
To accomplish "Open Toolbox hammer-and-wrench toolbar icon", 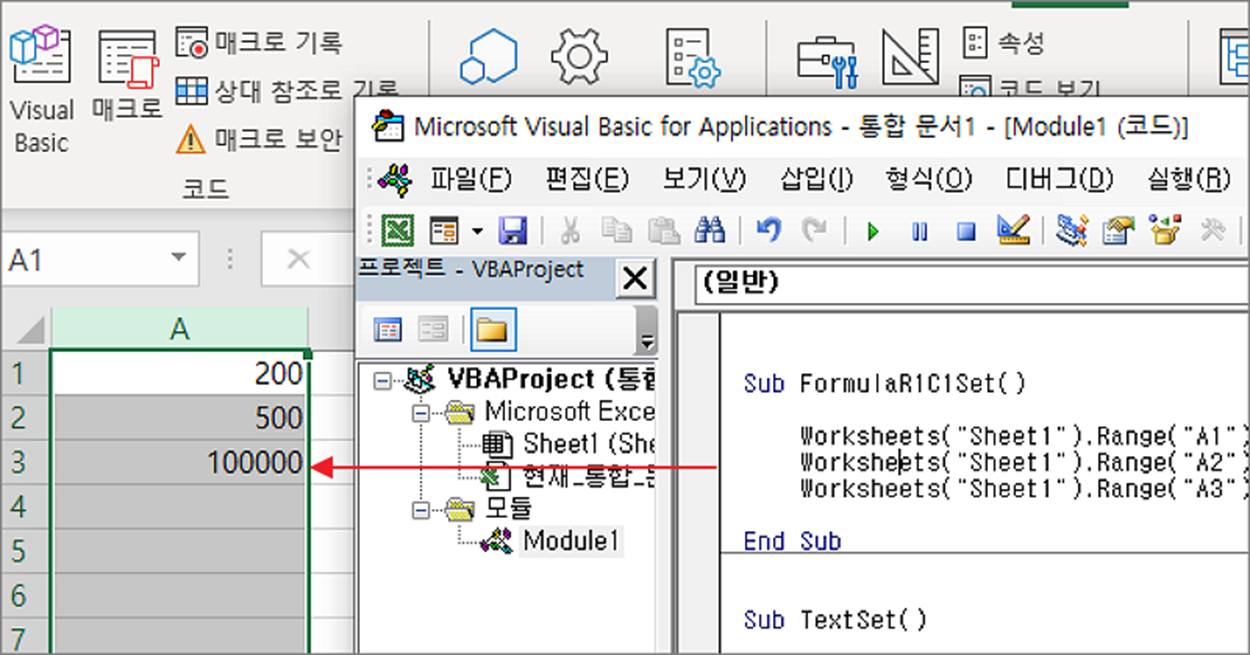I will tap(1212, 231).
